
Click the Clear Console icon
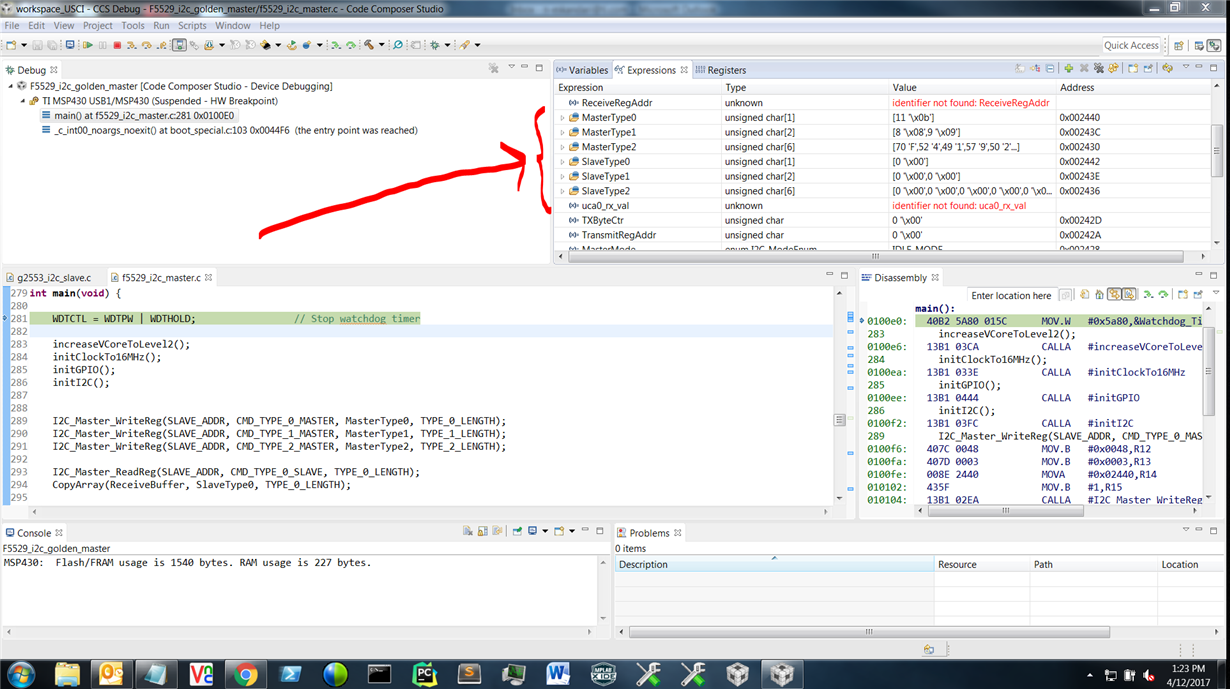click(467, 532)
